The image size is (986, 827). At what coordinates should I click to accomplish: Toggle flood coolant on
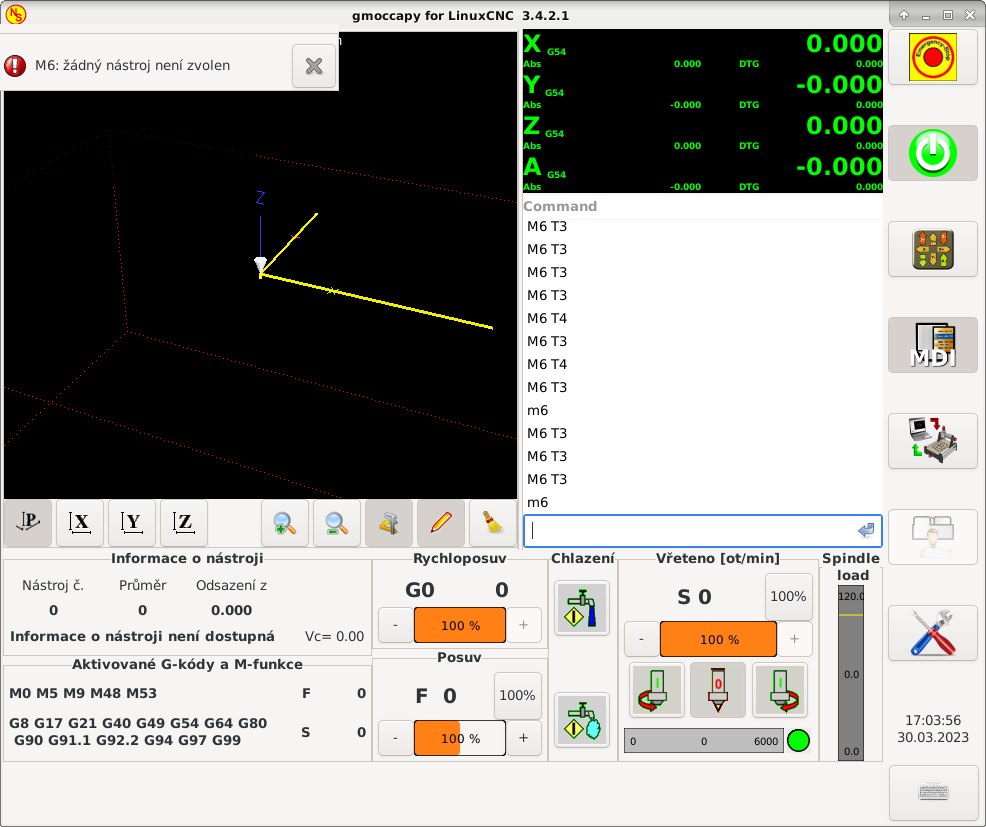coord(581,607)
